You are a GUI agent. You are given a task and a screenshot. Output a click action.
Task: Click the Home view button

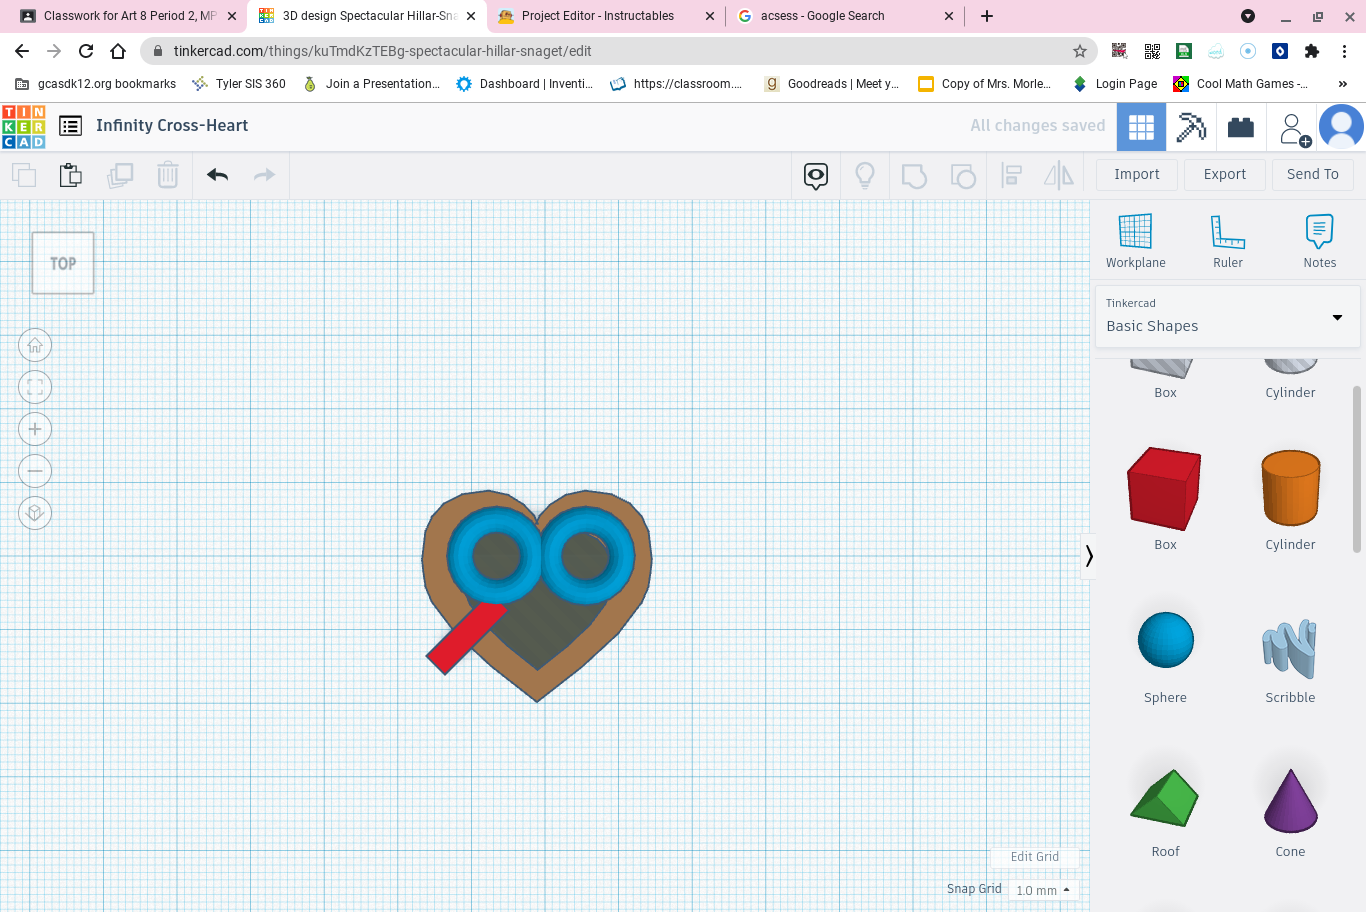35,345
